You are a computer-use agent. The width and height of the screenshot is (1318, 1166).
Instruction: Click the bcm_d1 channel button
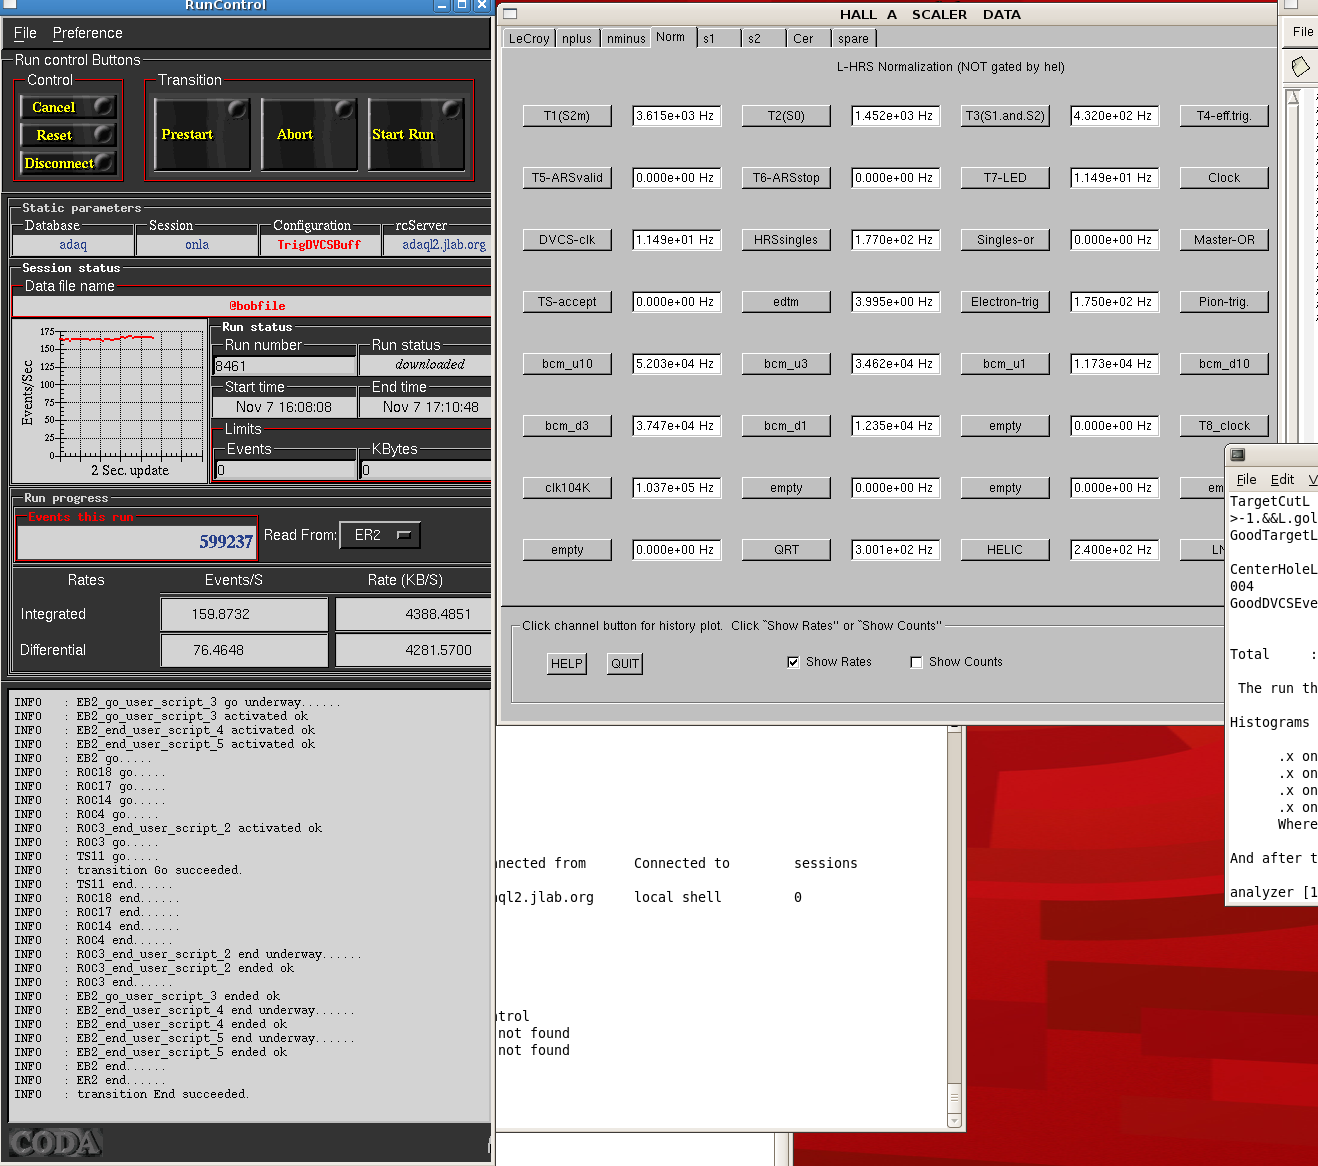point(786,426)
